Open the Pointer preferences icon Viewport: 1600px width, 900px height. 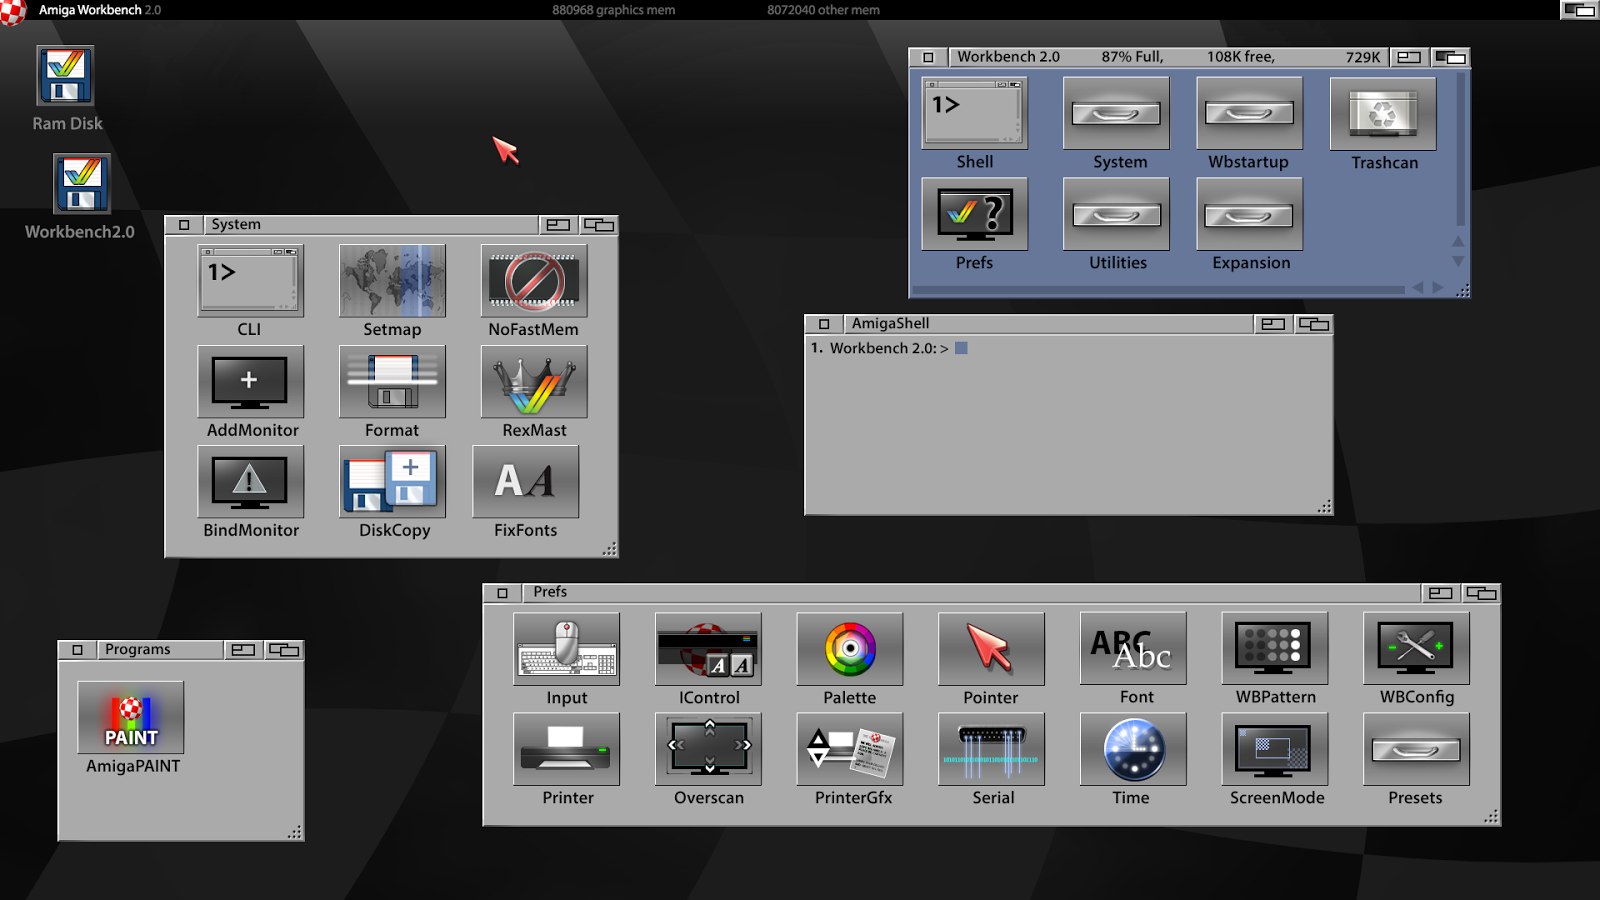pyautogui.click(x=990, y=649)
